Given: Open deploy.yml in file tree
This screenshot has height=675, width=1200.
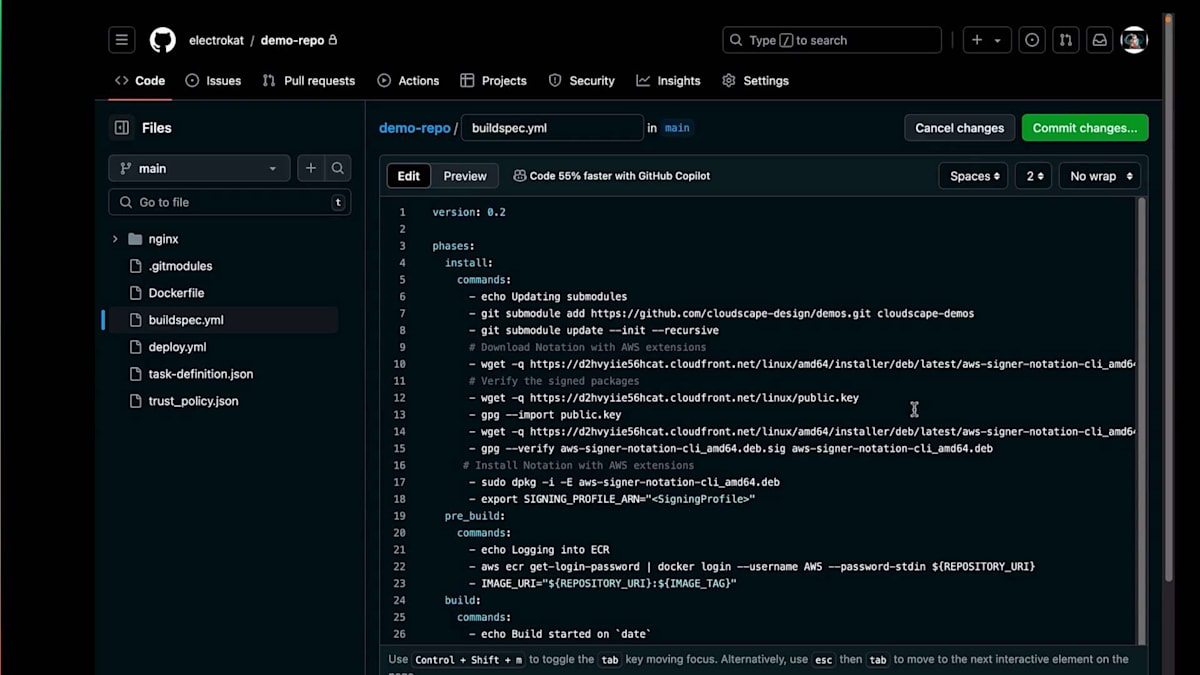Looking at the screenshot, I should click(177, 347).
